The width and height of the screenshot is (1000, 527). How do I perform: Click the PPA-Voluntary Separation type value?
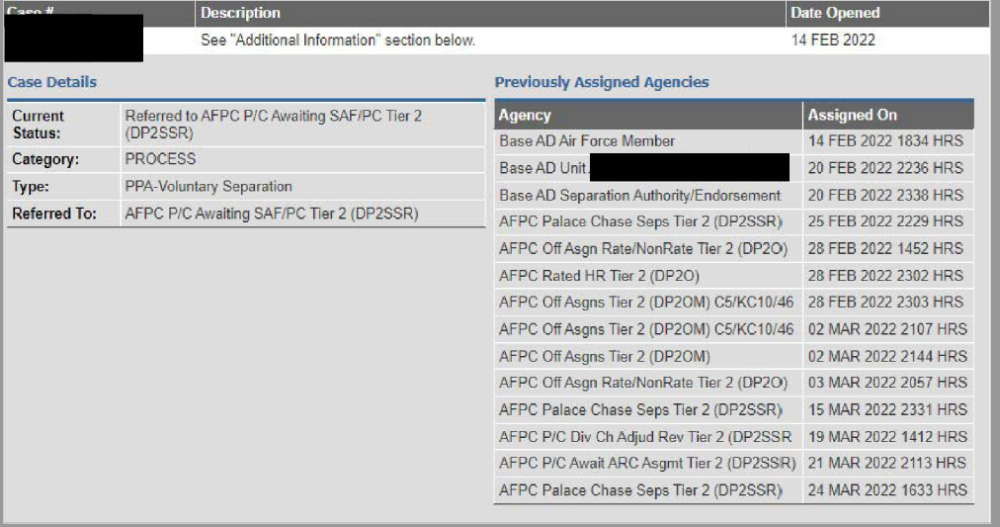[x=208, y=186]
